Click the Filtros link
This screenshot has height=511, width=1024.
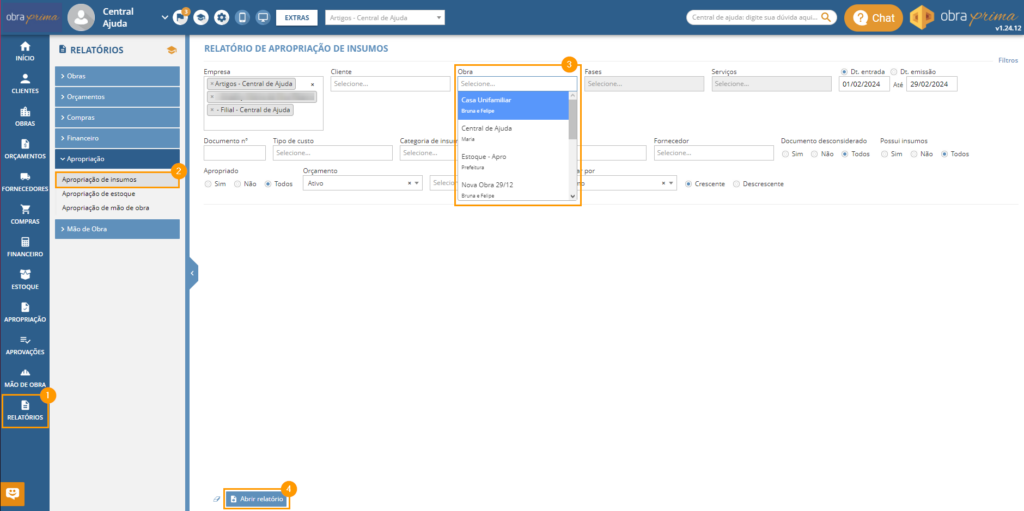click(1008, 60)
